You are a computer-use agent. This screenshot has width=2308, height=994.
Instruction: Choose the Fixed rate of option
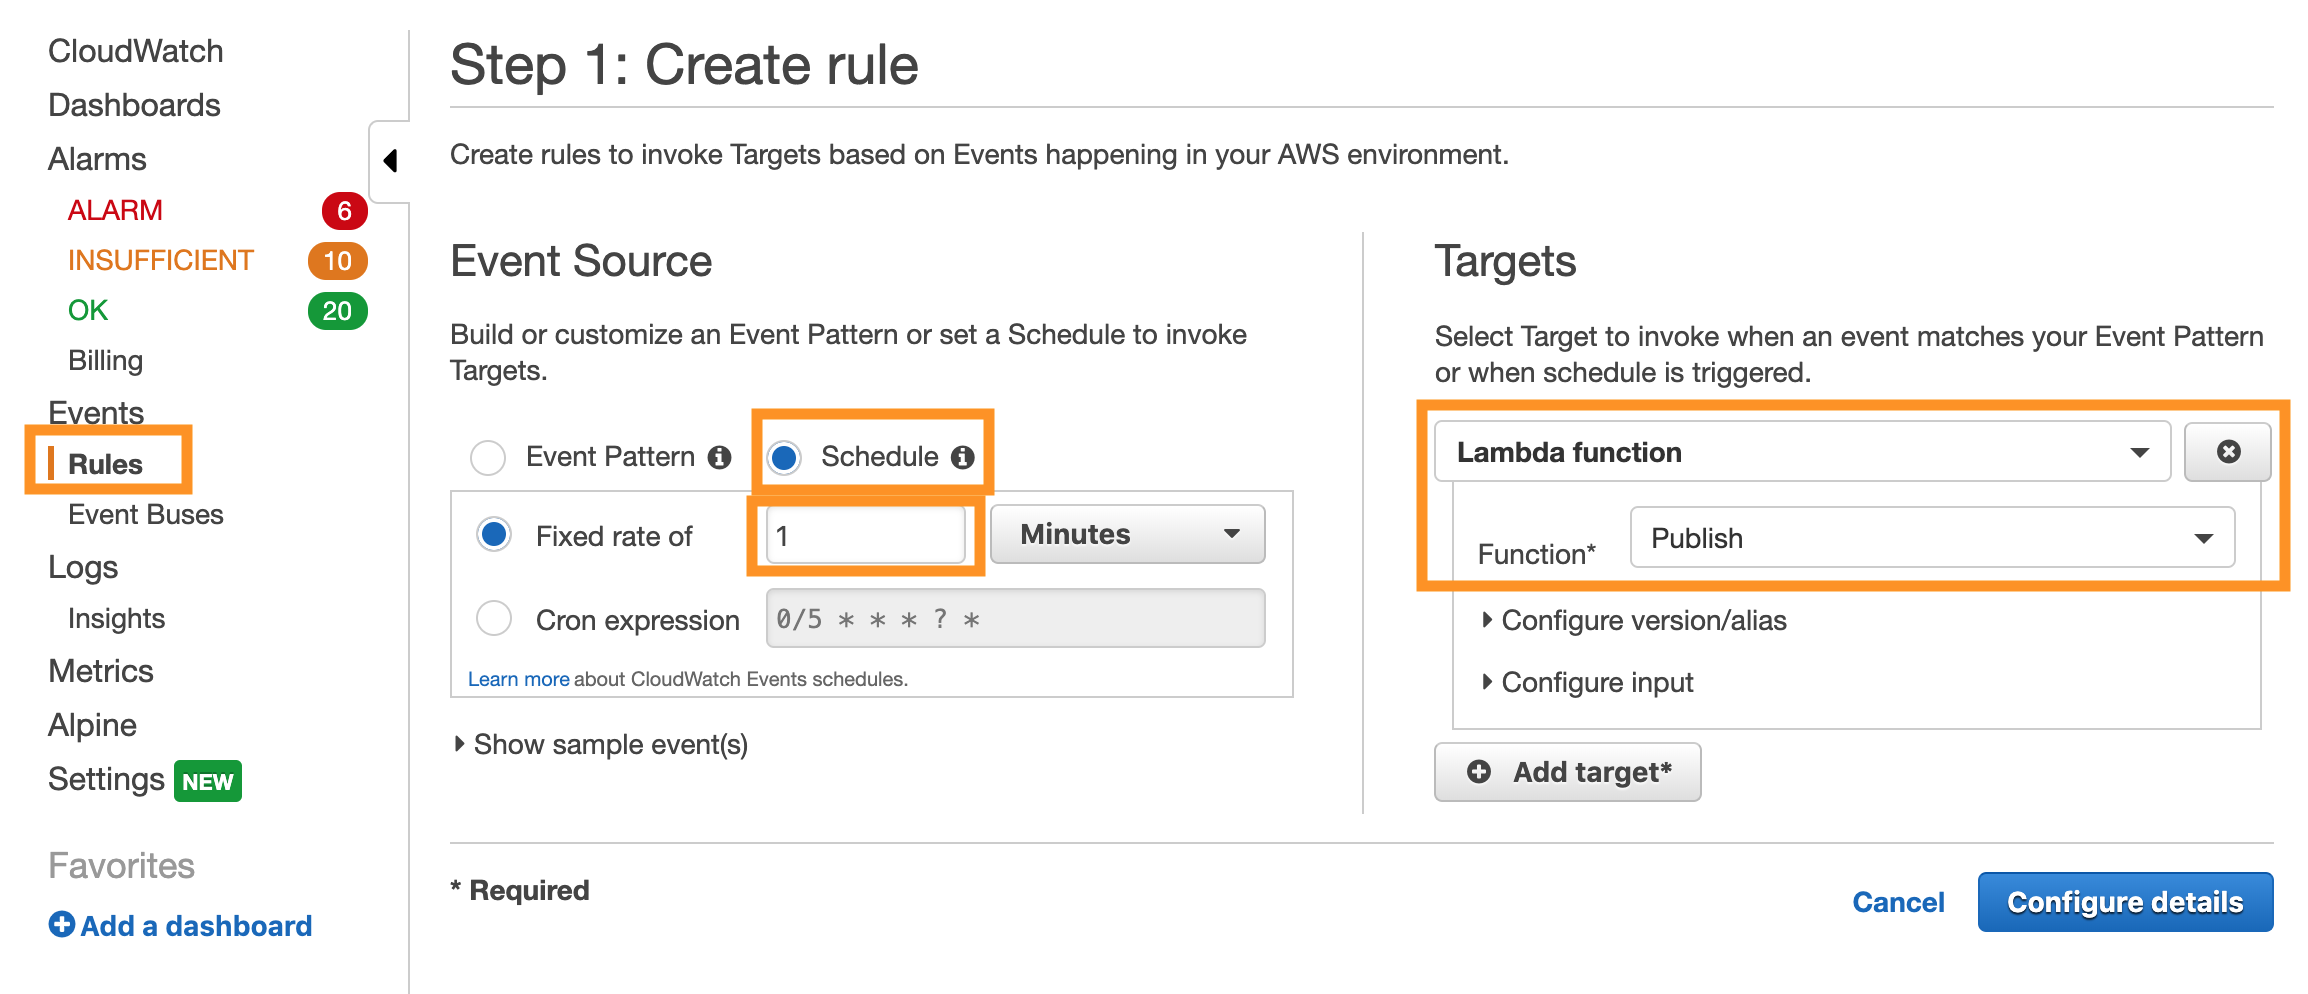(494, 535)
